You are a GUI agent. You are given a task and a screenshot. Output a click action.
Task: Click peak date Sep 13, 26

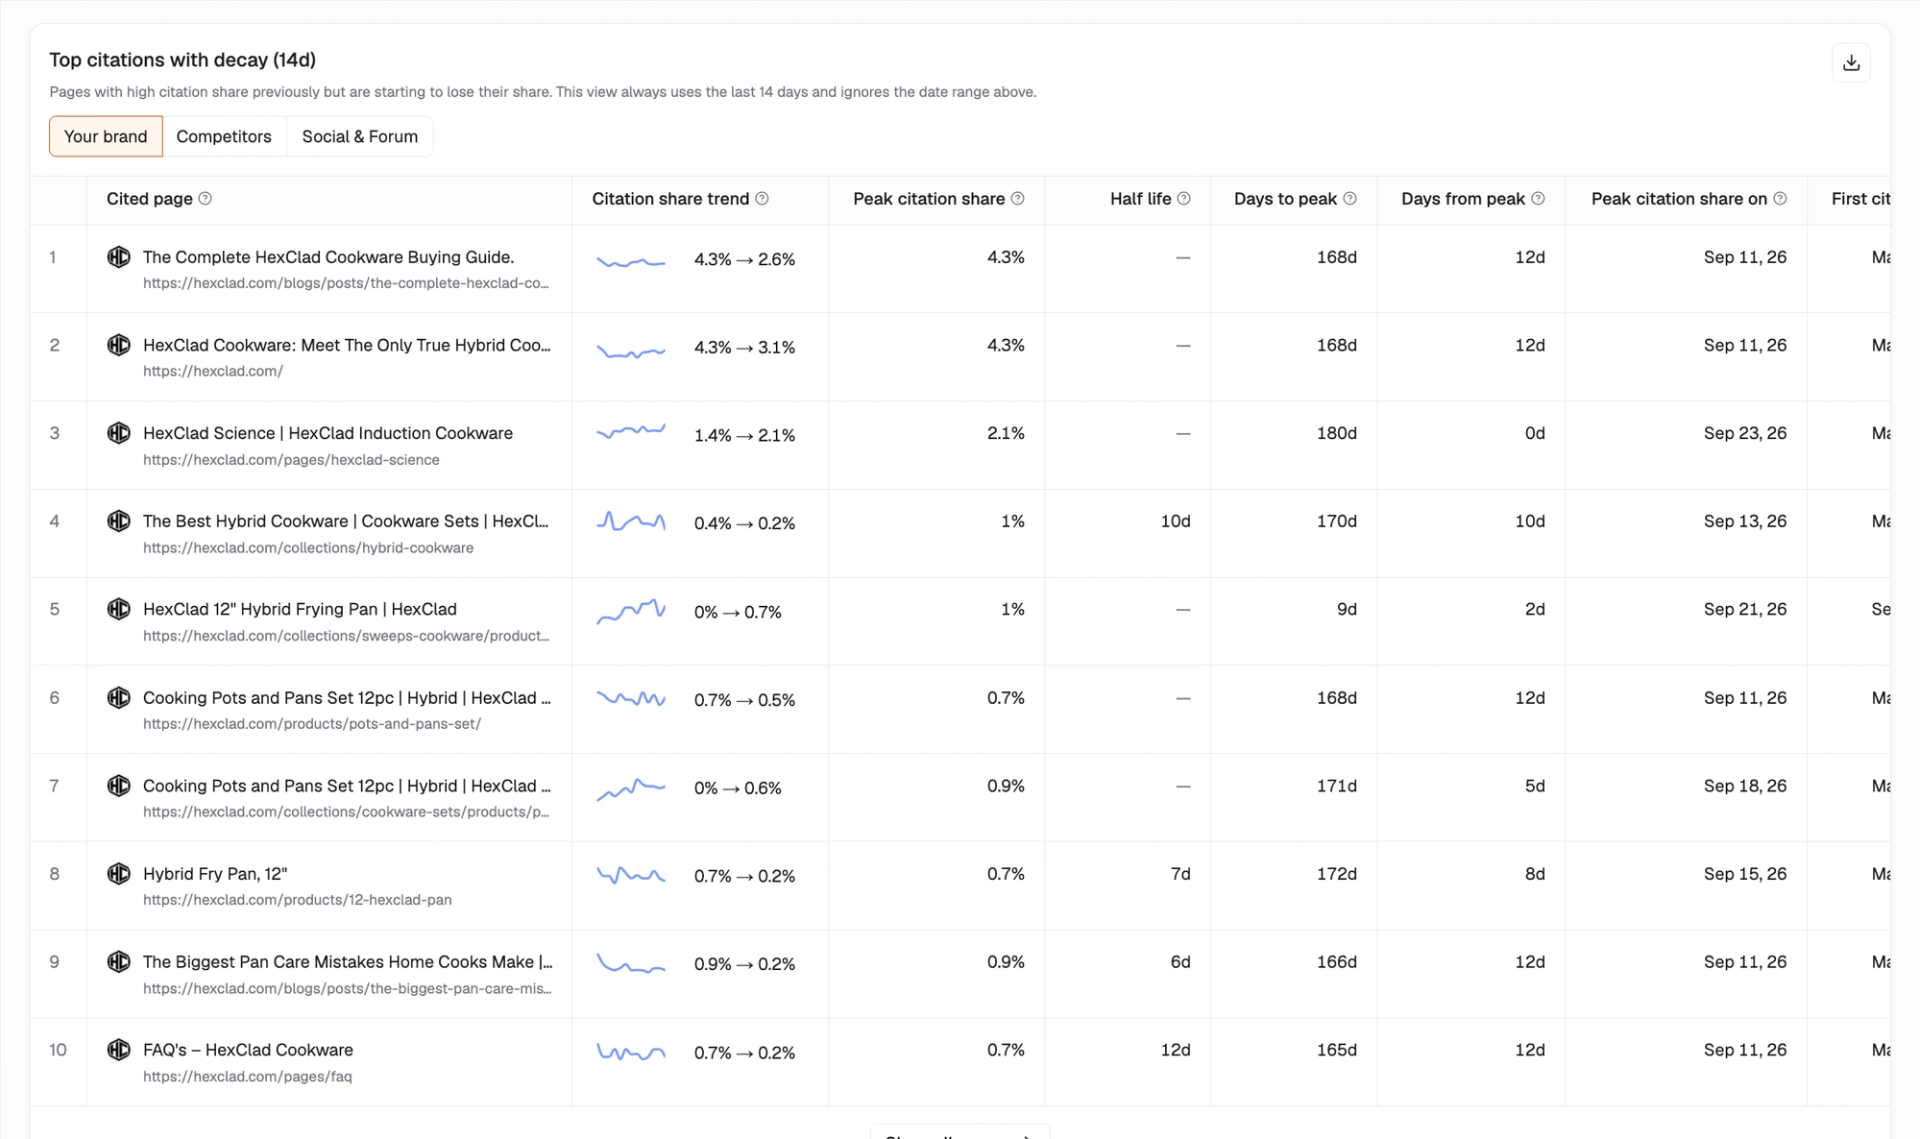[1745, 521]
